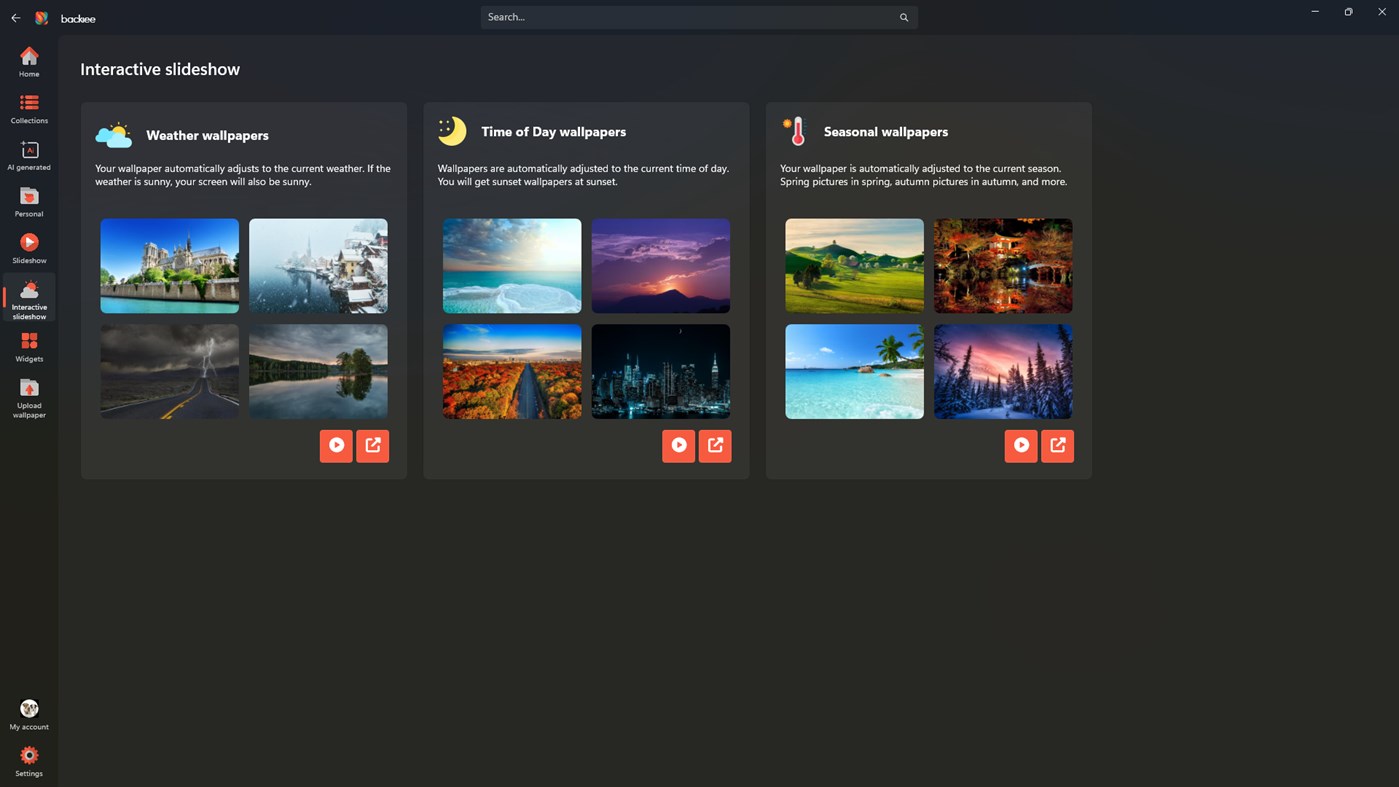Open daytime ocean beach thumbnail
The image size is (1399, 787).
[x=512, y=266]
